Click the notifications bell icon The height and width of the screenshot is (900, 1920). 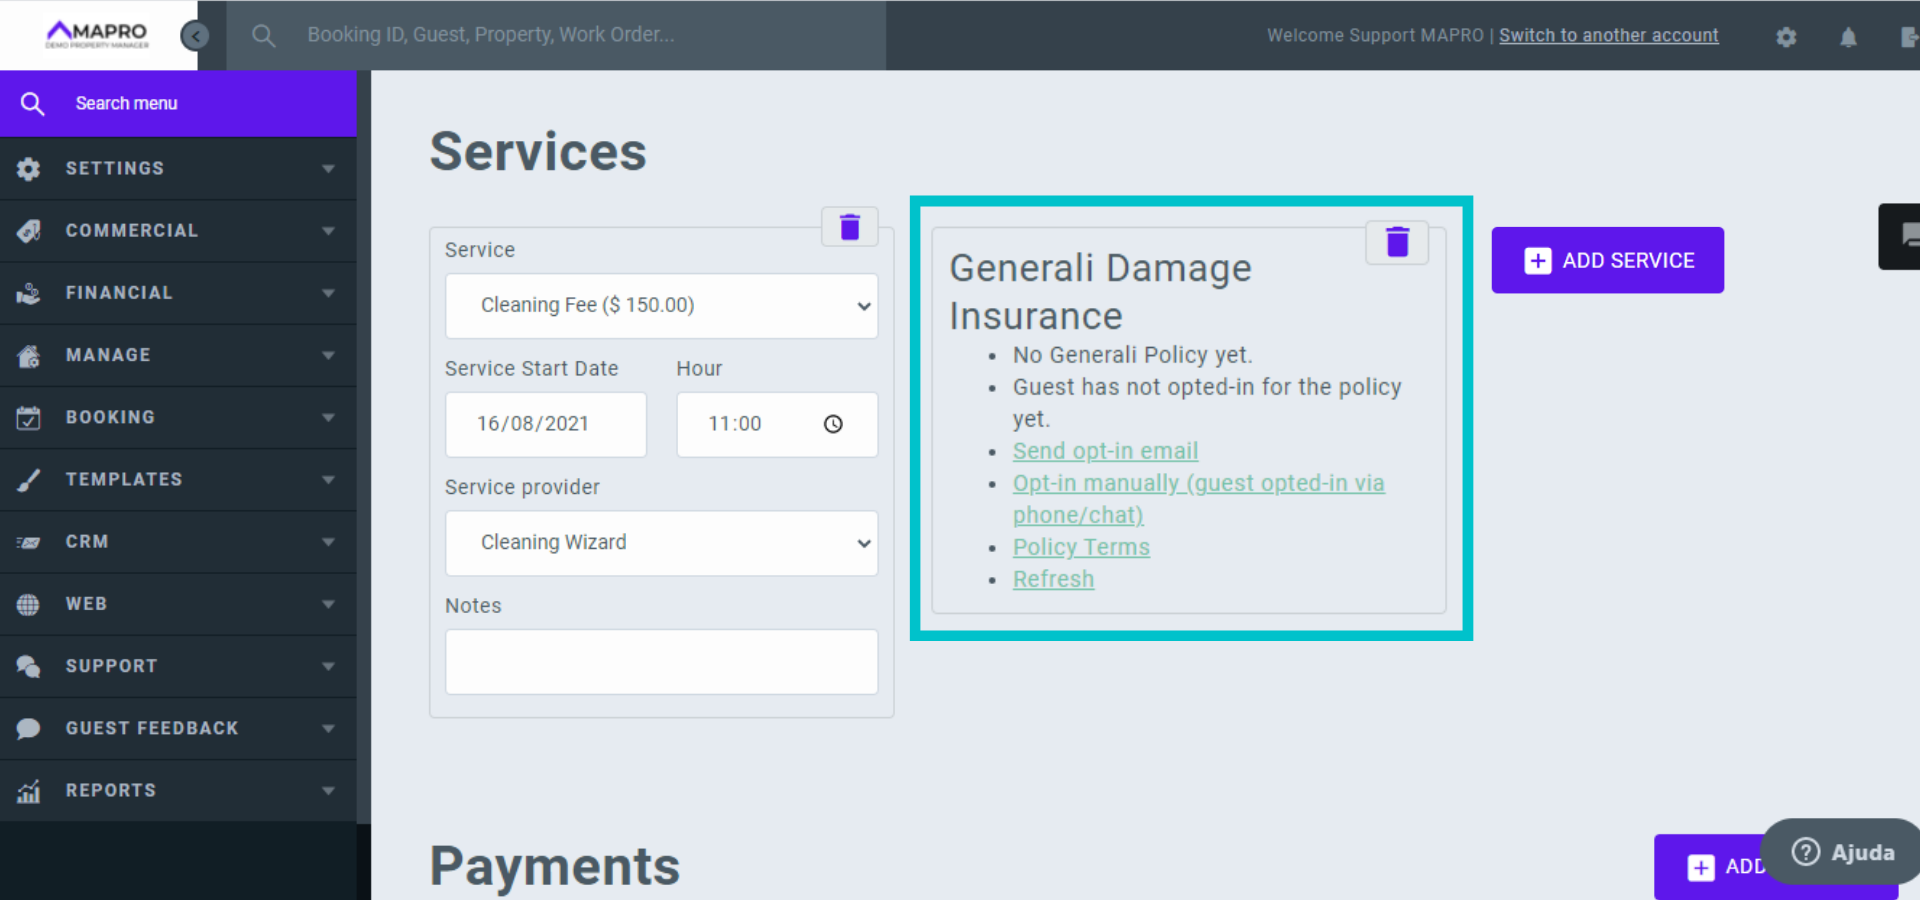[1848, 36]
